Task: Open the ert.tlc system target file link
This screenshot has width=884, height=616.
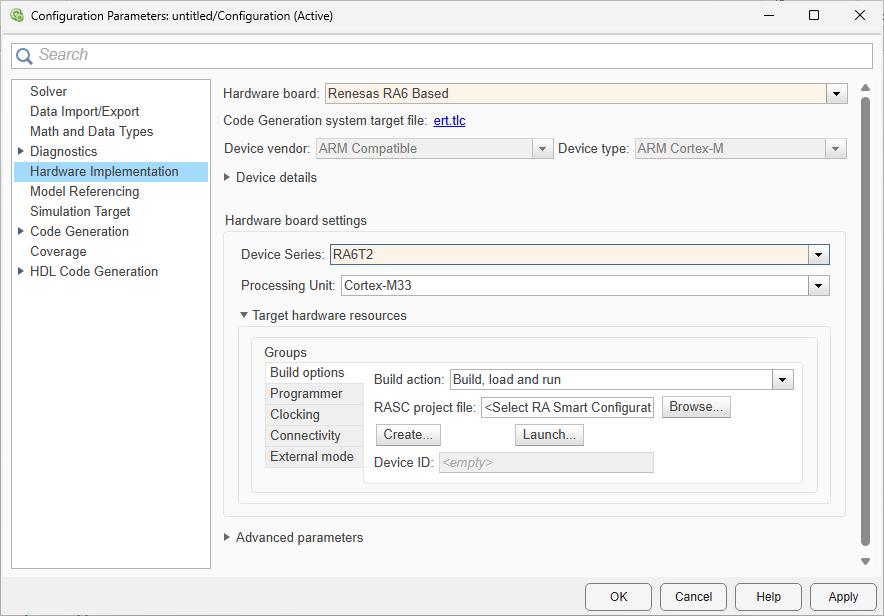Action: [450, 120]
